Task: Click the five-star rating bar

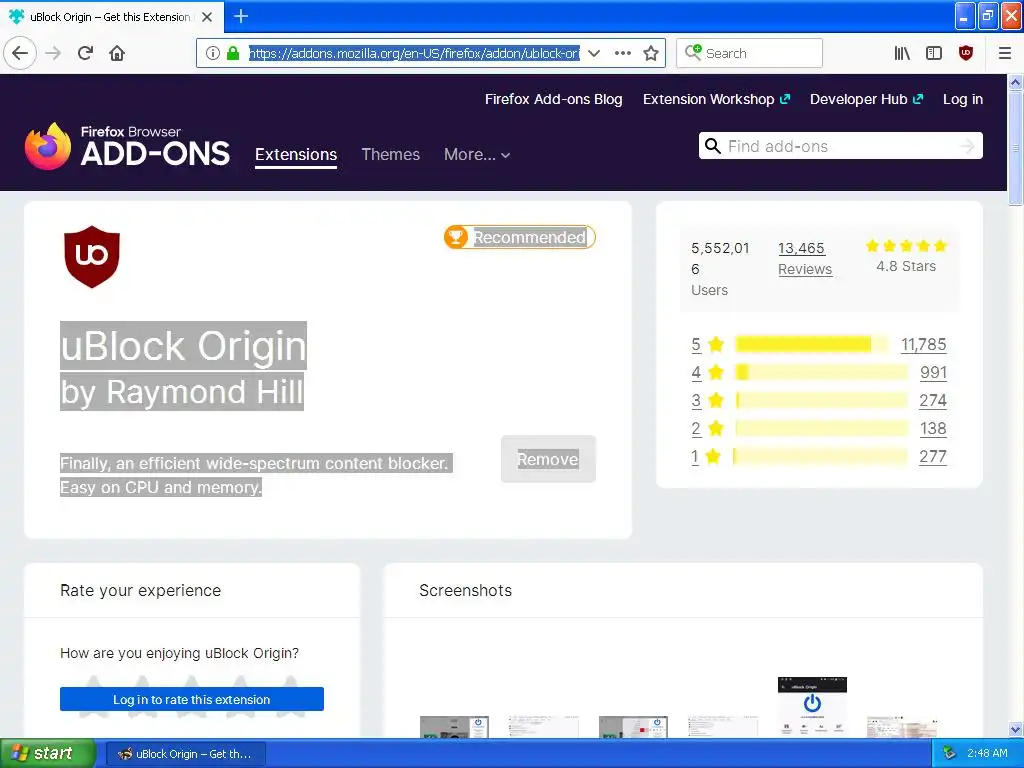Action: pos(812,344)
